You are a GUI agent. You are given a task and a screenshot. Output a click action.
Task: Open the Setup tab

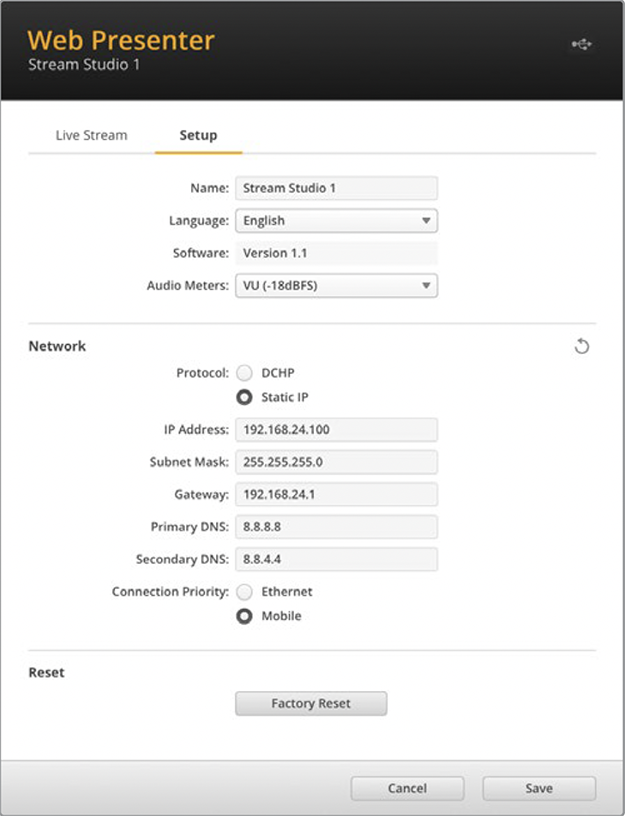[x=198, y=135]
